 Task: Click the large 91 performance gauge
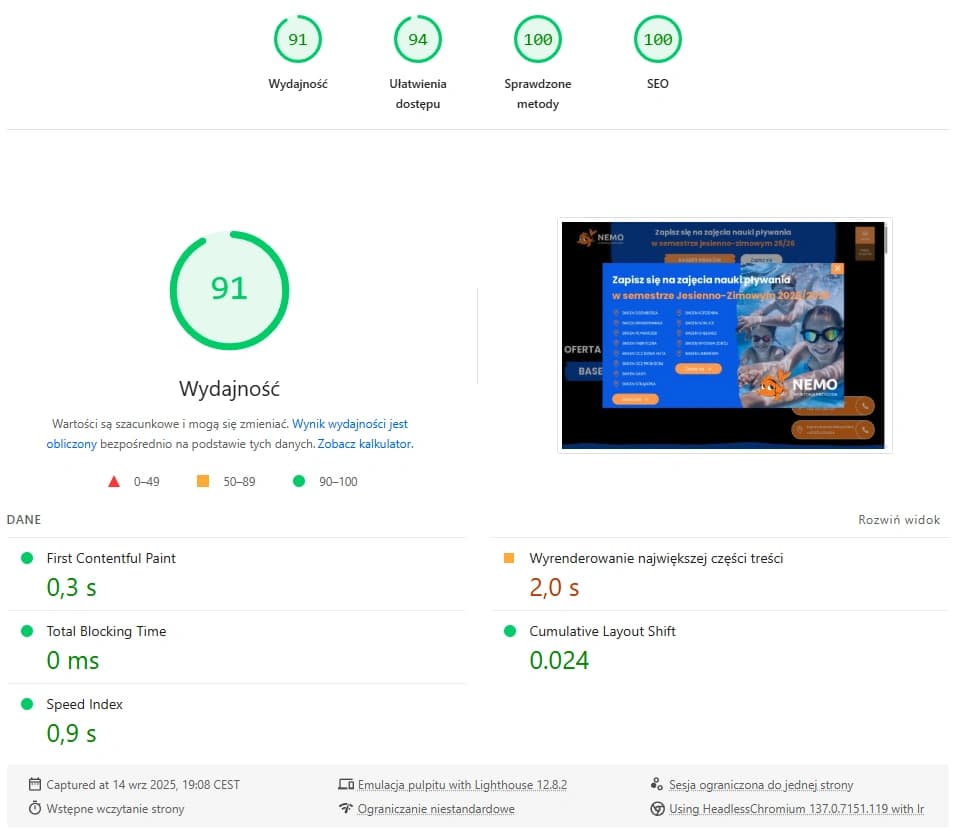pos(229,289)
